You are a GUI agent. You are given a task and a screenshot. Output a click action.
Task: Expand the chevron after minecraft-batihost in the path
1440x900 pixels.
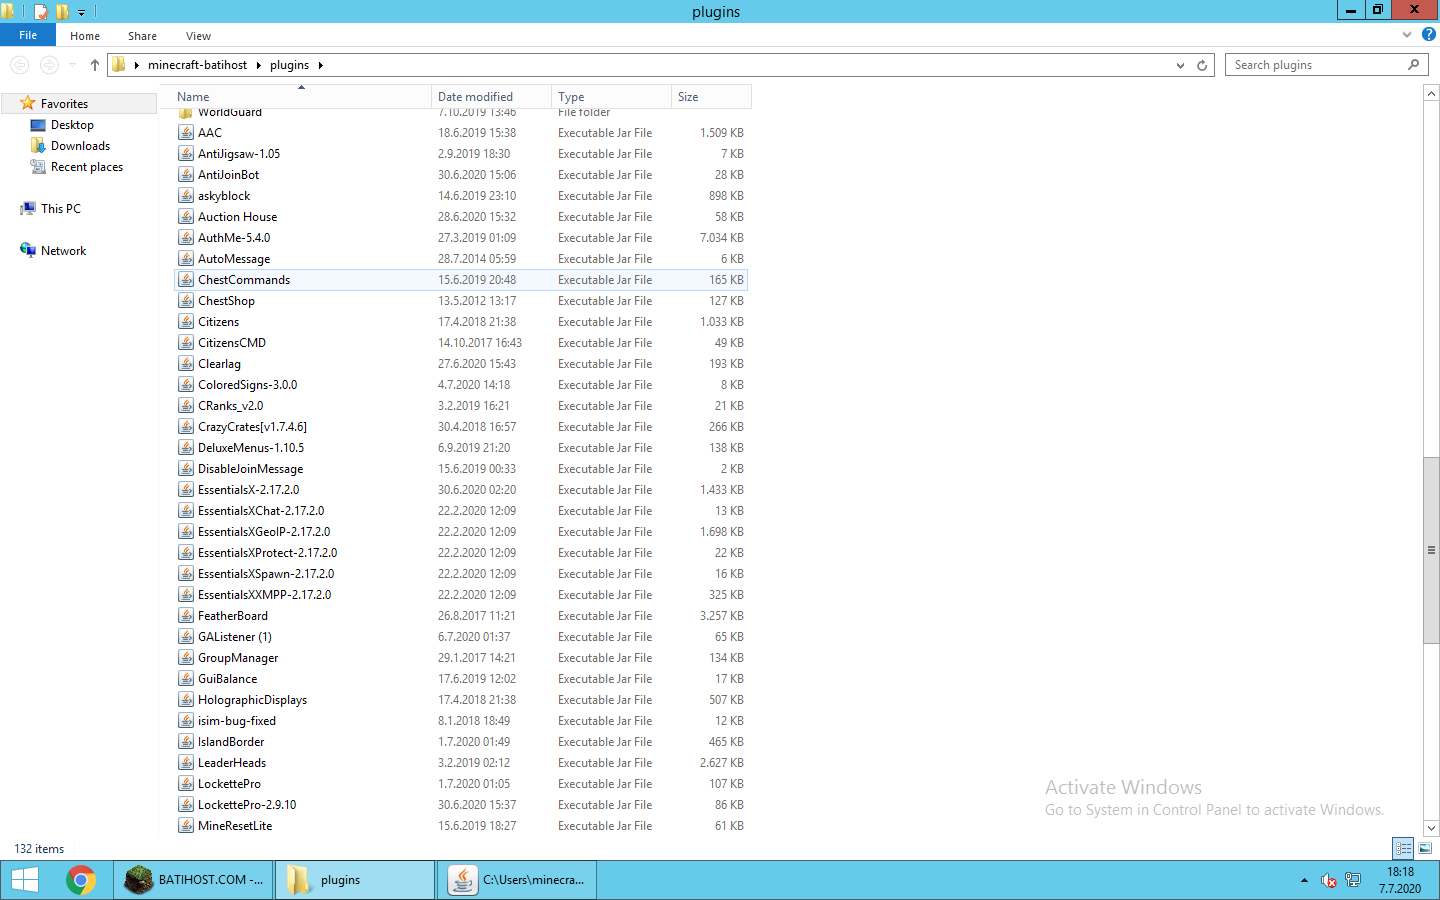click(x=258, y=65)
